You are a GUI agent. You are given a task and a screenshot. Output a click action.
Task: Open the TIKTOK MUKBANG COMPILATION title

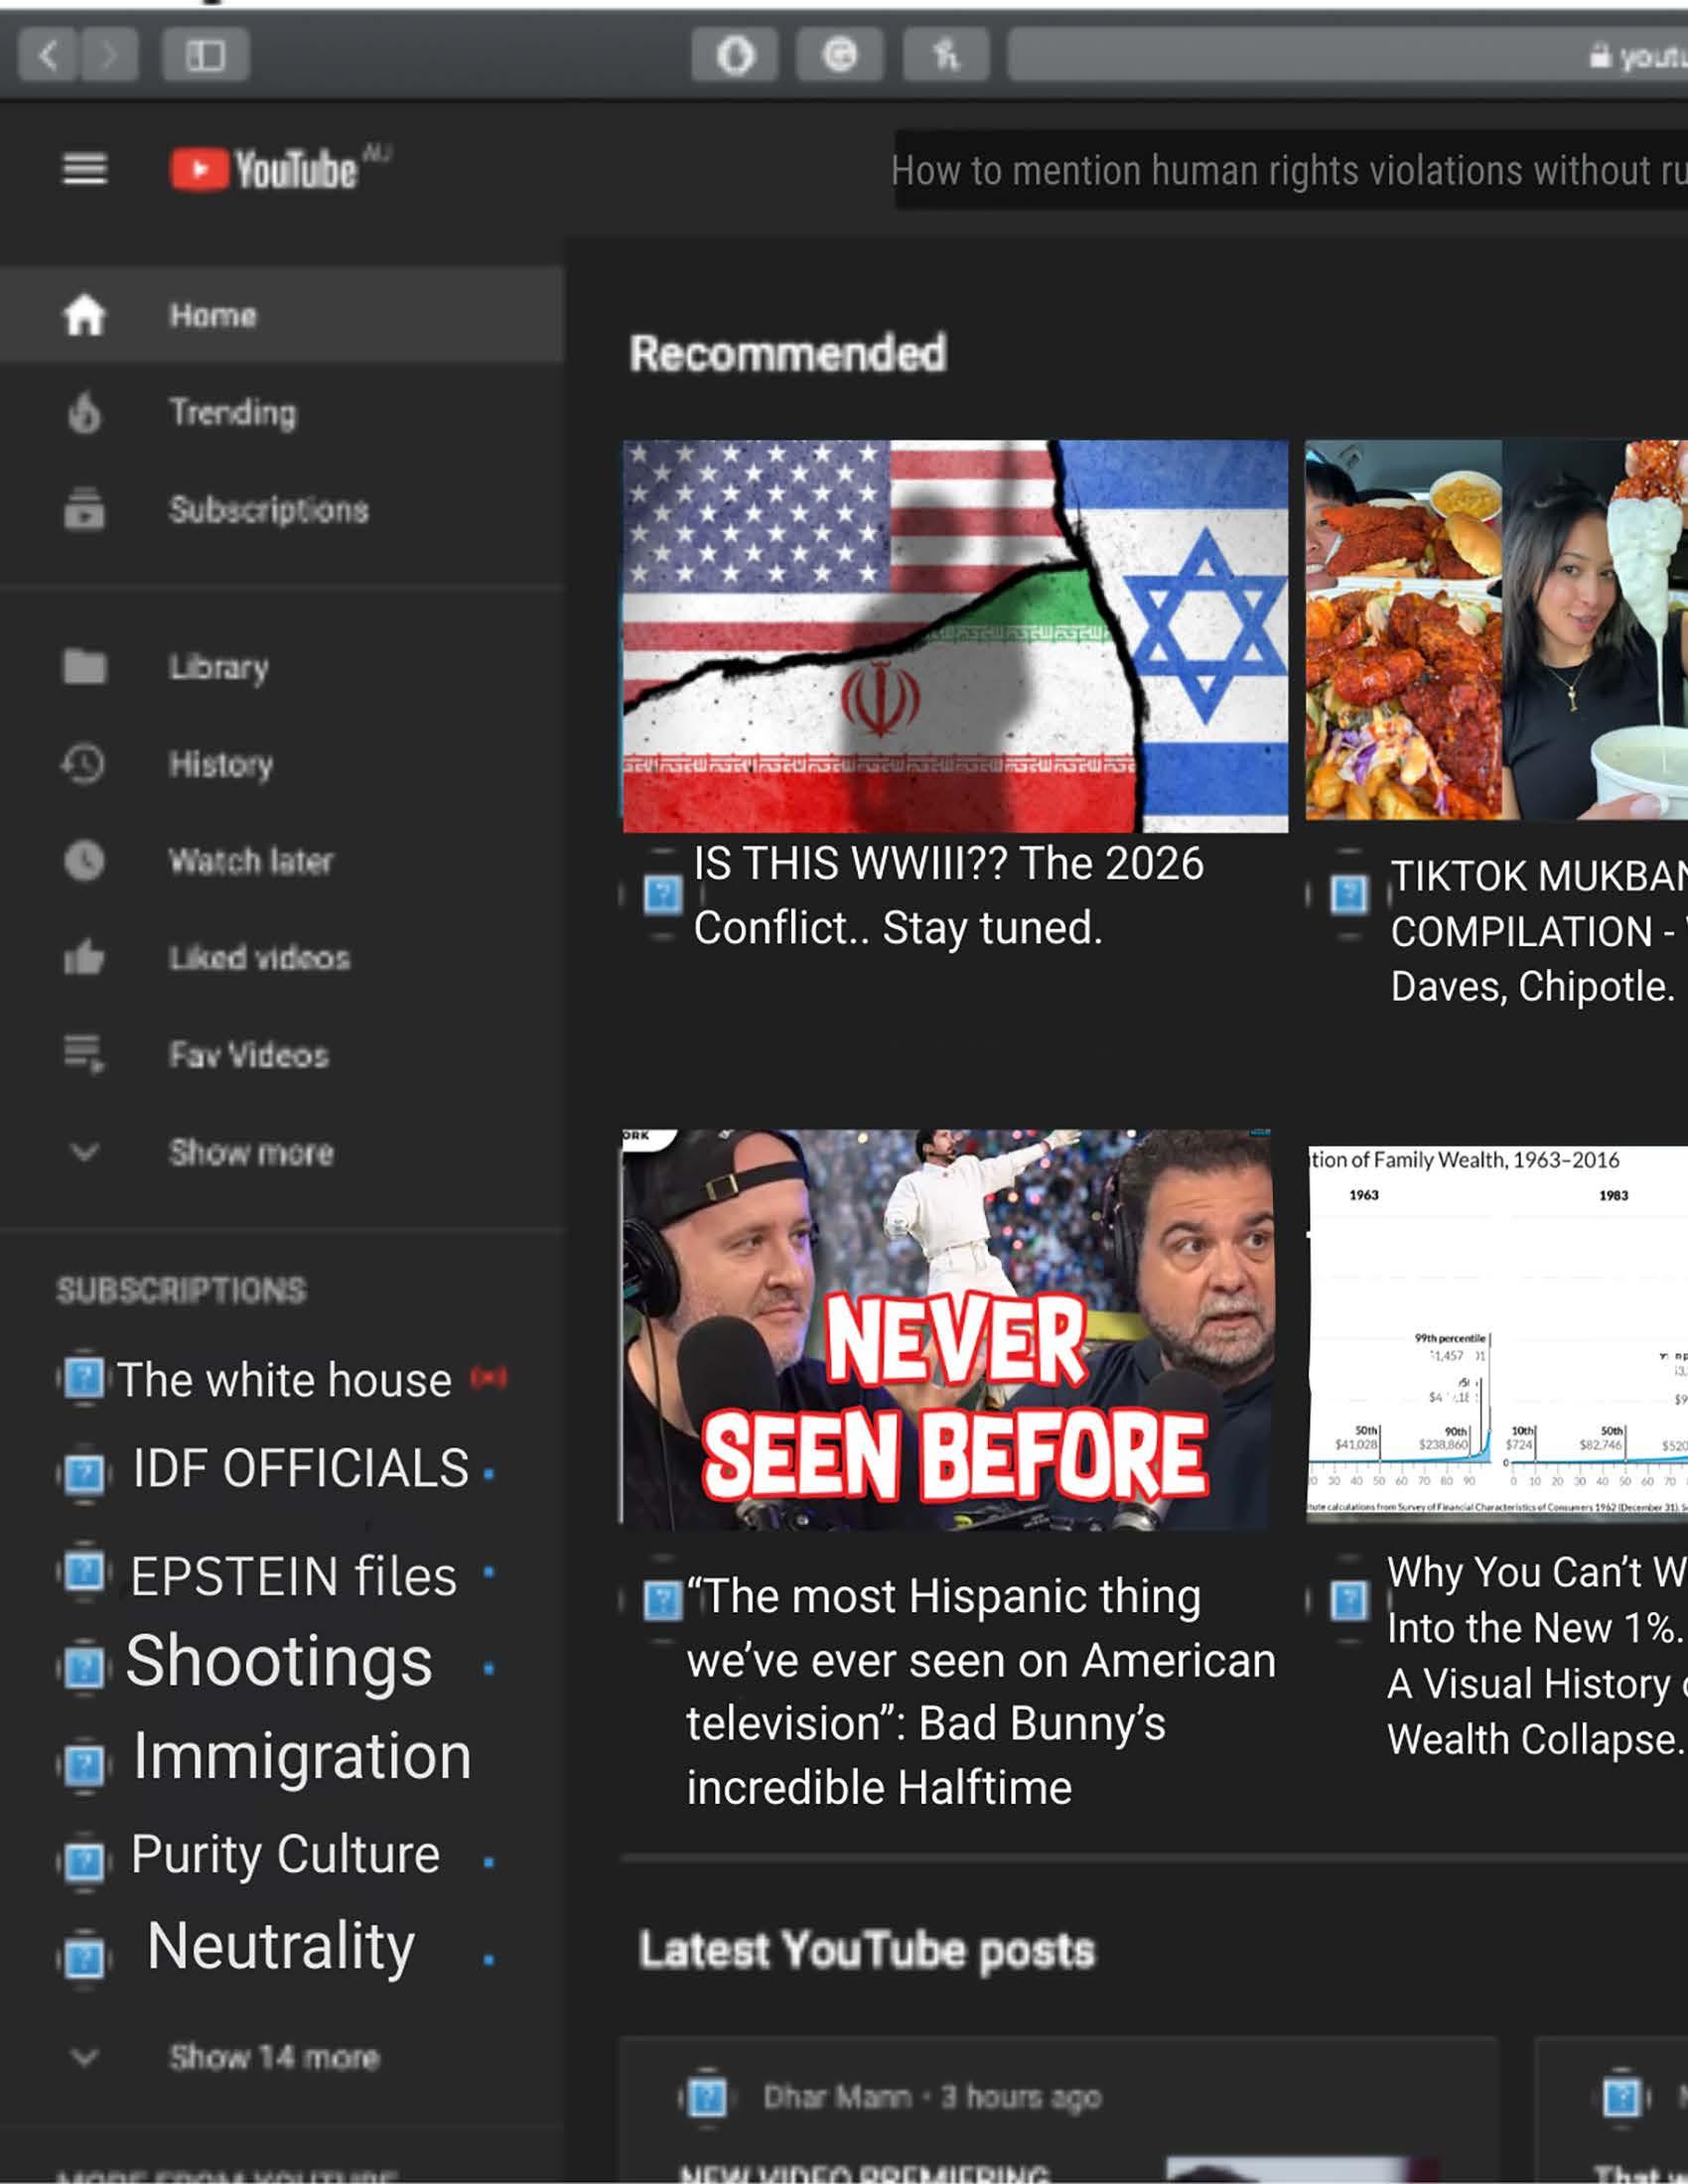tap(1539, 931)
